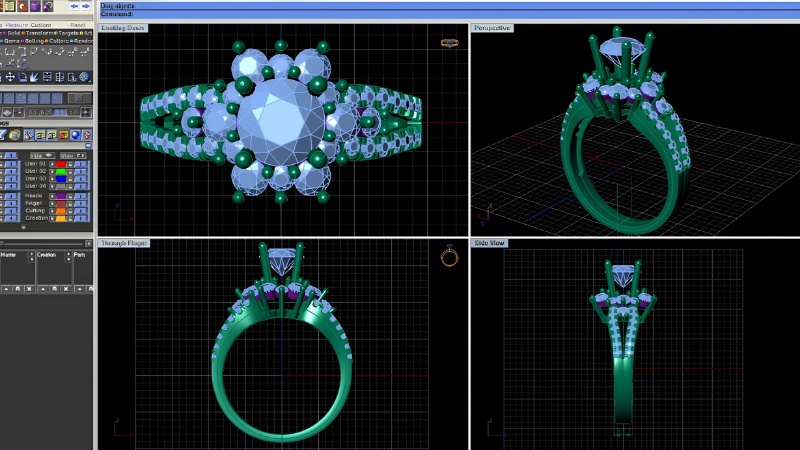Viewport: 800px width, 450px height.
Task: Click the small square button right of slider
Action: pyautogui.click(x=89, y=243)
